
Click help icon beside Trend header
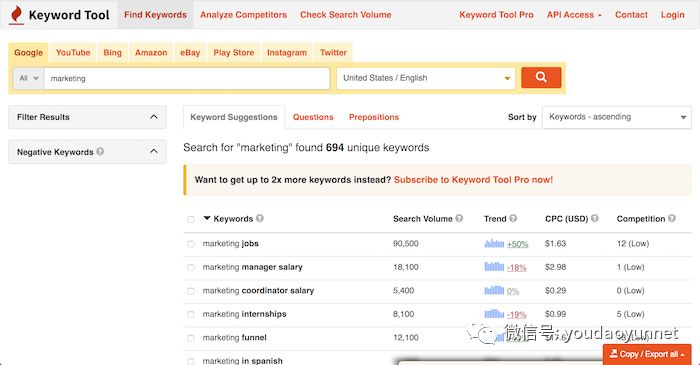pos(513,218)
